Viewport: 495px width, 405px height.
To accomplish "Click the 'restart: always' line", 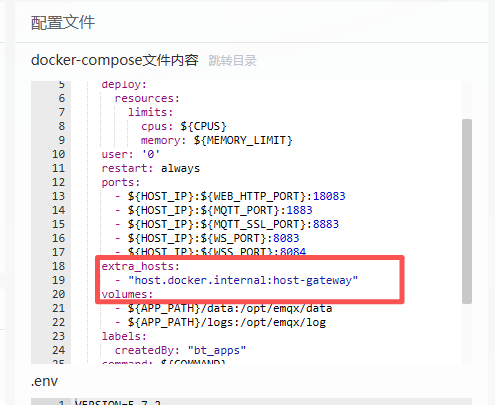I will (x=151, y=168).
